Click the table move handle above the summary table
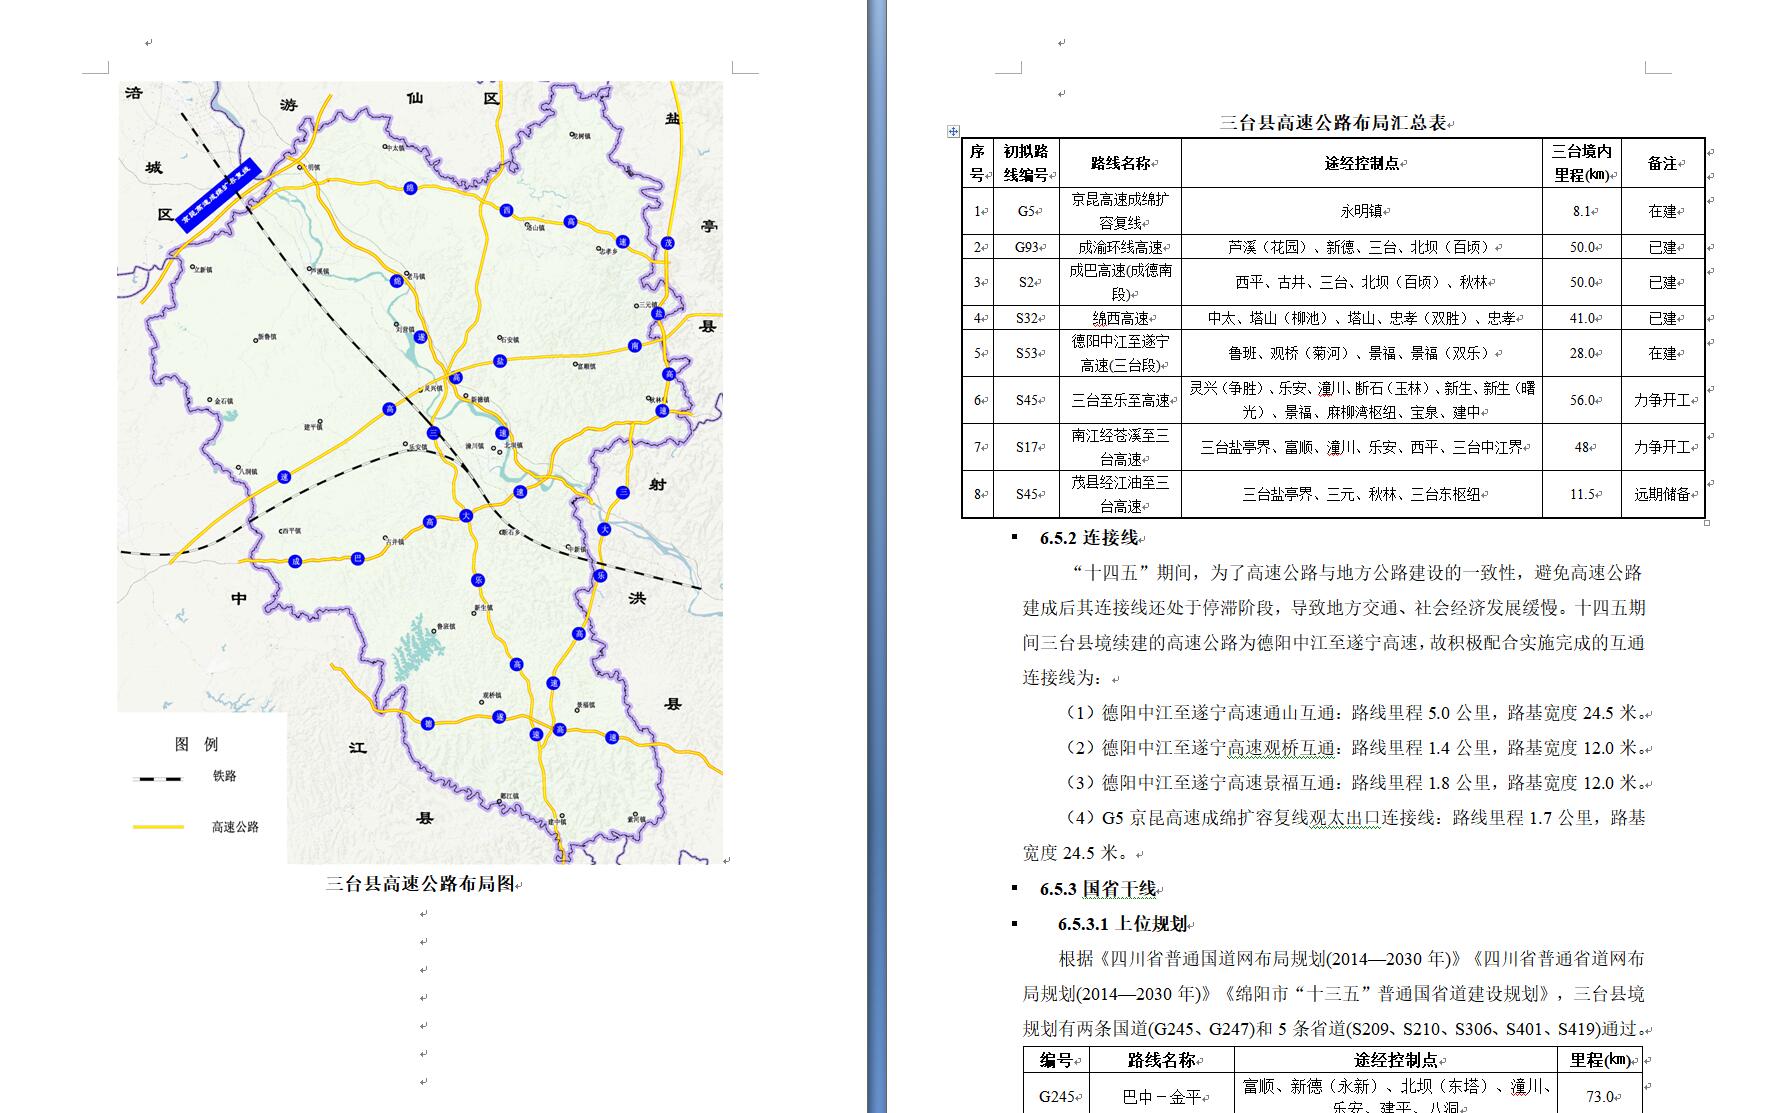 pyautogui.click(x=953, y=131)
